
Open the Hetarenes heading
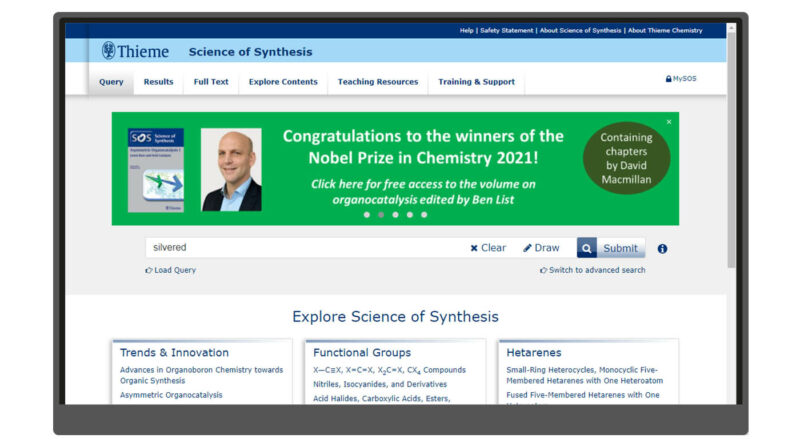534,353
